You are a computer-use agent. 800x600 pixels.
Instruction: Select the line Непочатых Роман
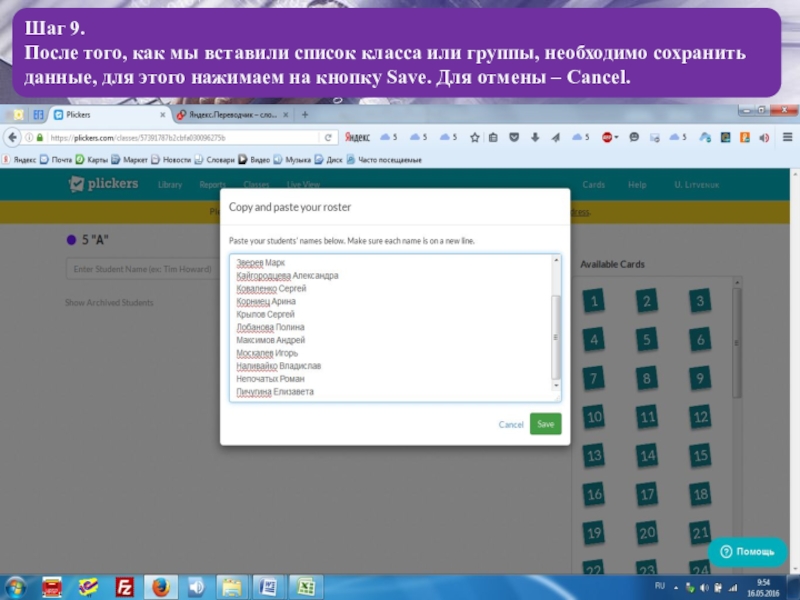(x=270, y=379)
